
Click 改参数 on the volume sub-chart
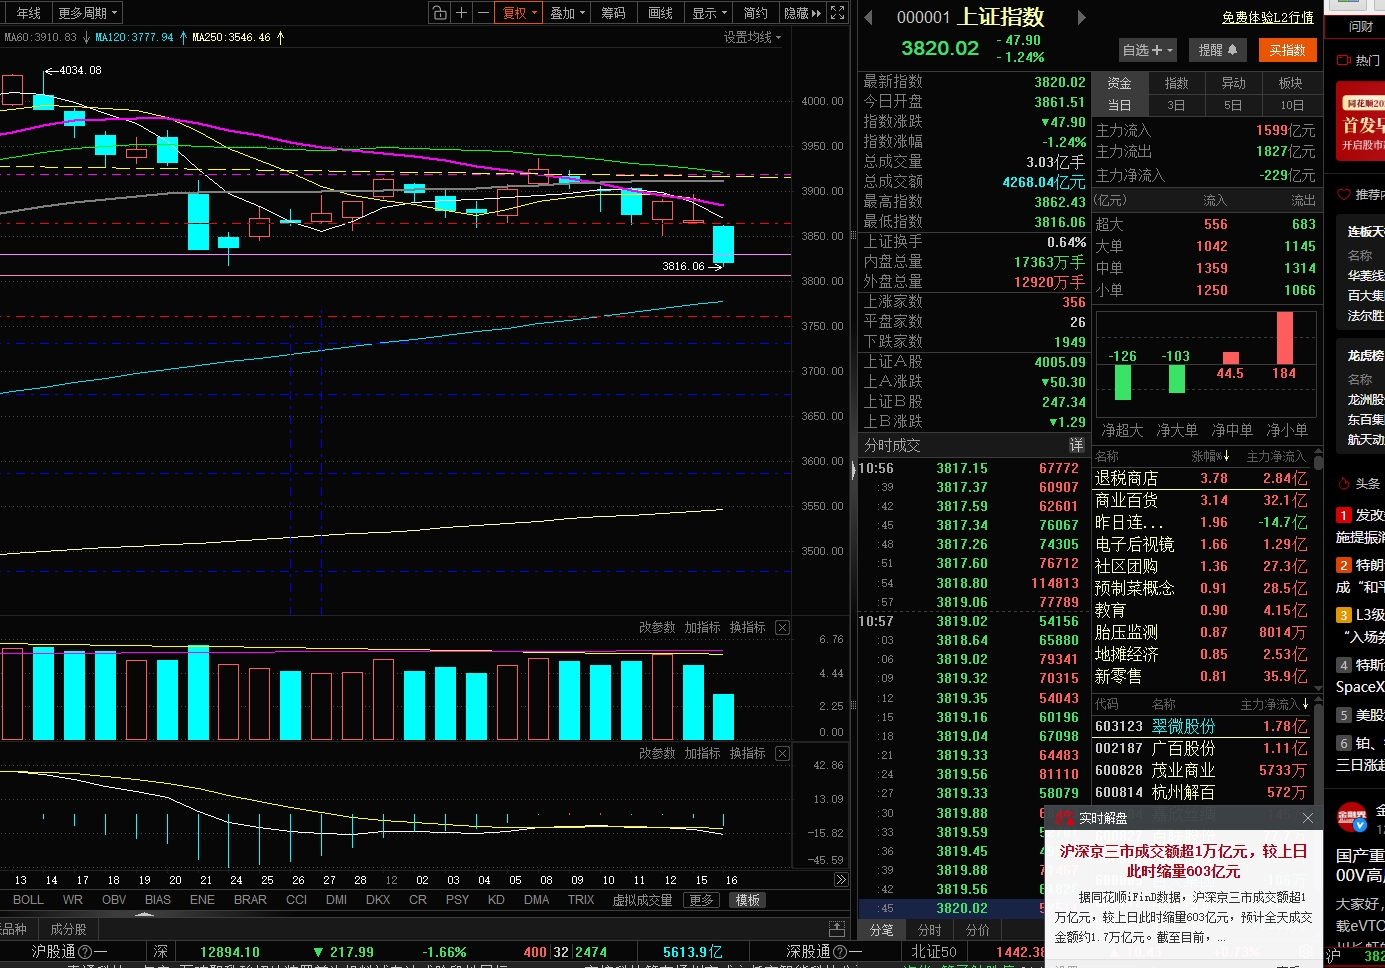pyautogui.click(x=657, y=627)
